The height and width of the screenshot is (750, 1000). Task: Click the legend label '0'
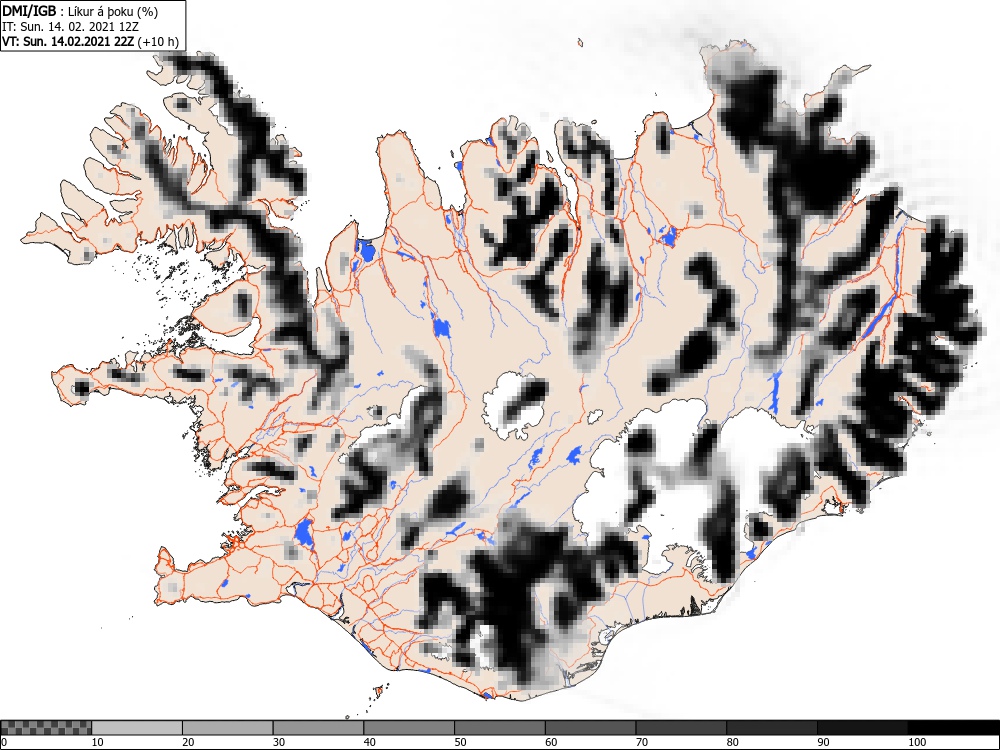click(4, 742)
